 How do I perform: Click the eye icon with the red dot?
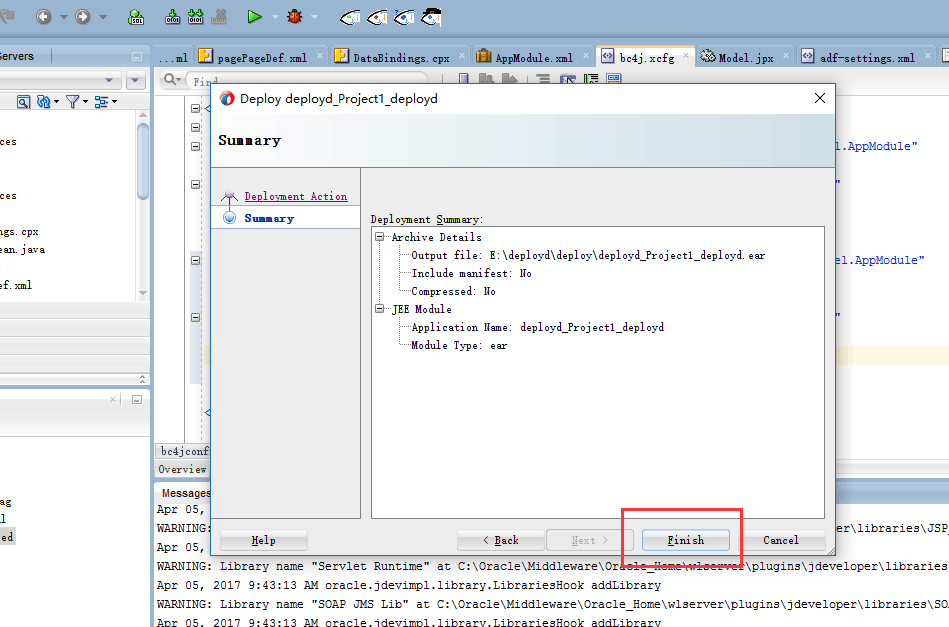(377, 18)
